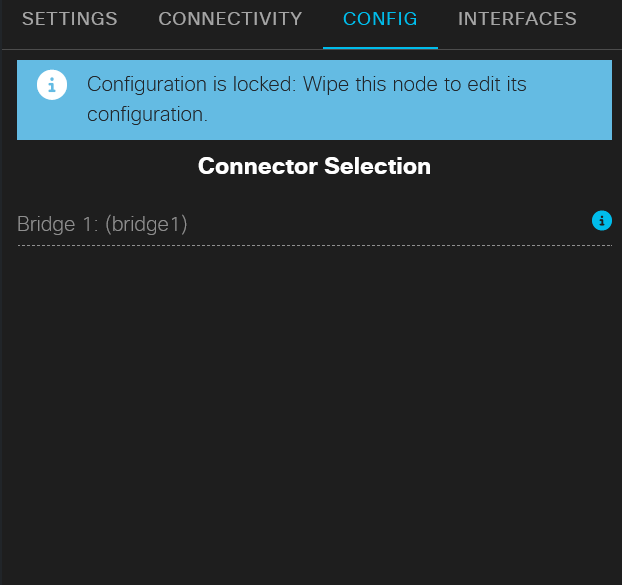
Task: View node SETTINGS from the tab bar
Action: pos(69,19)
